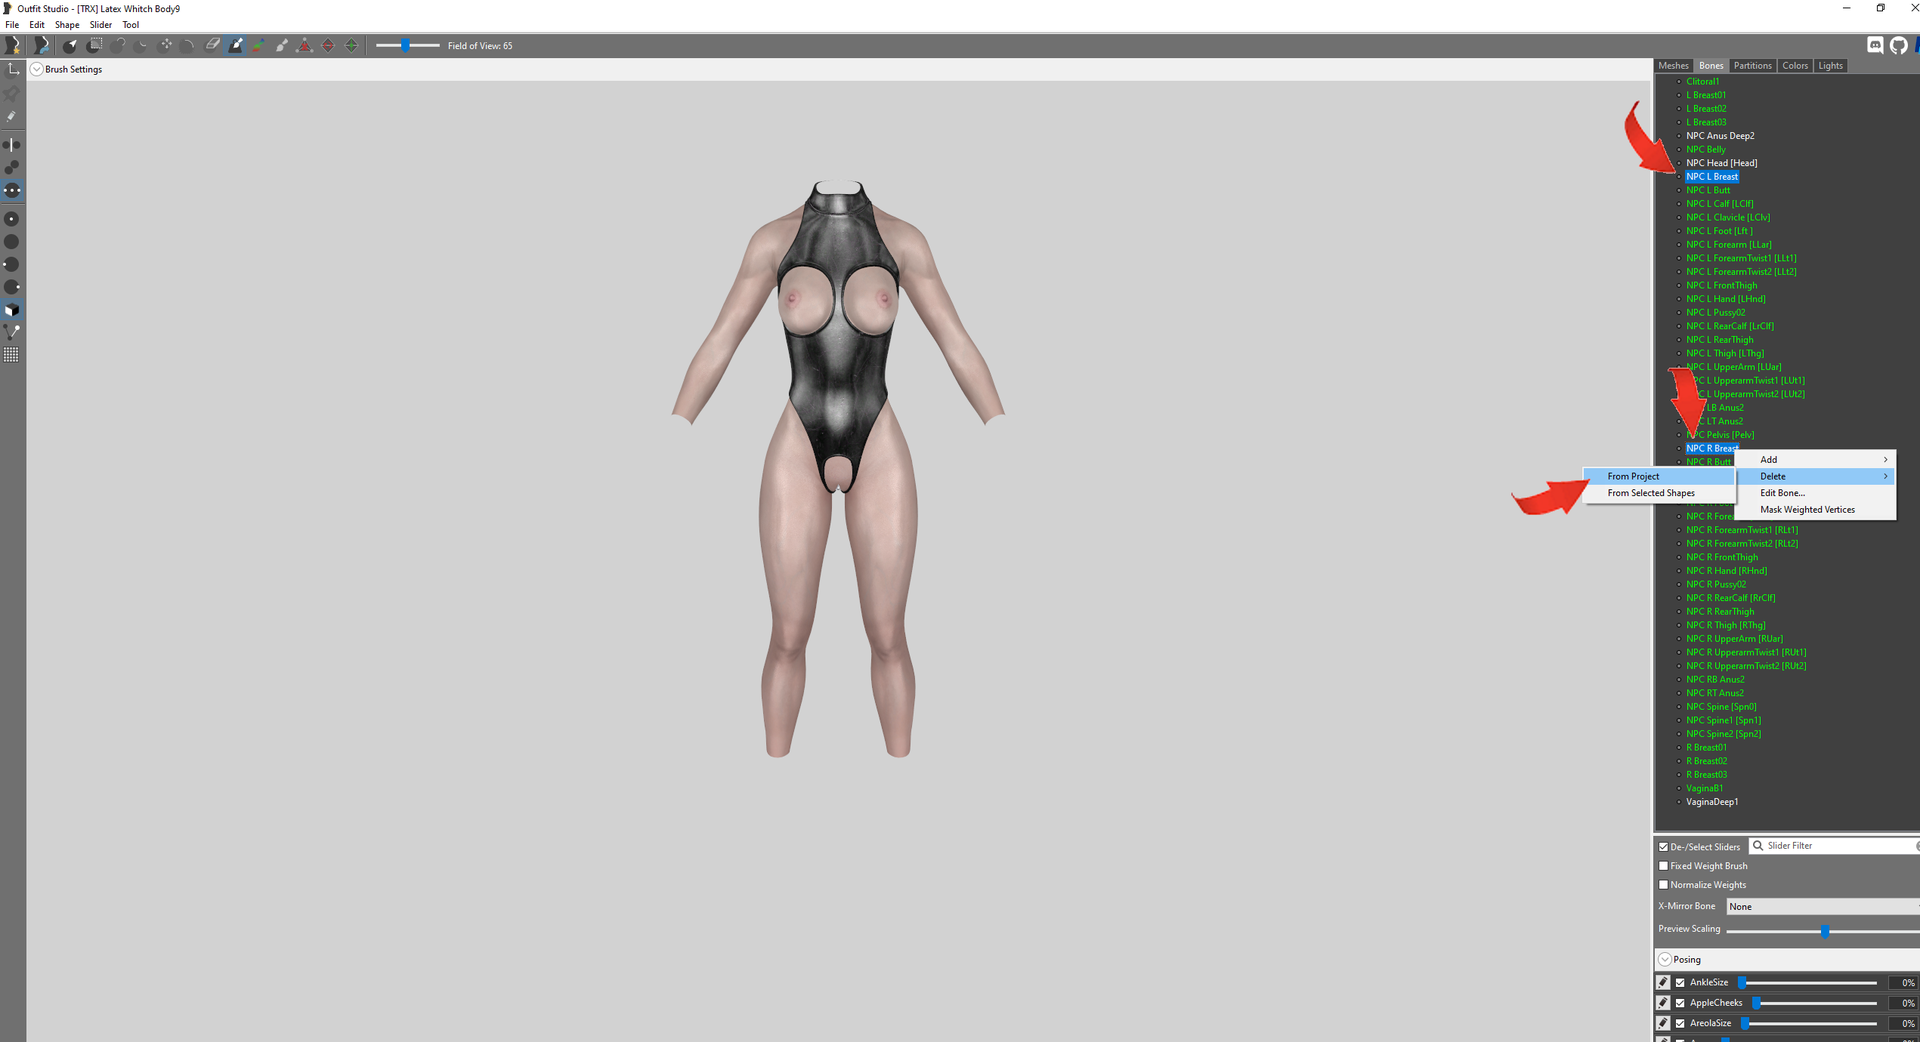Uncheck the AnkleSize slider checkbox

[1681, 983]
